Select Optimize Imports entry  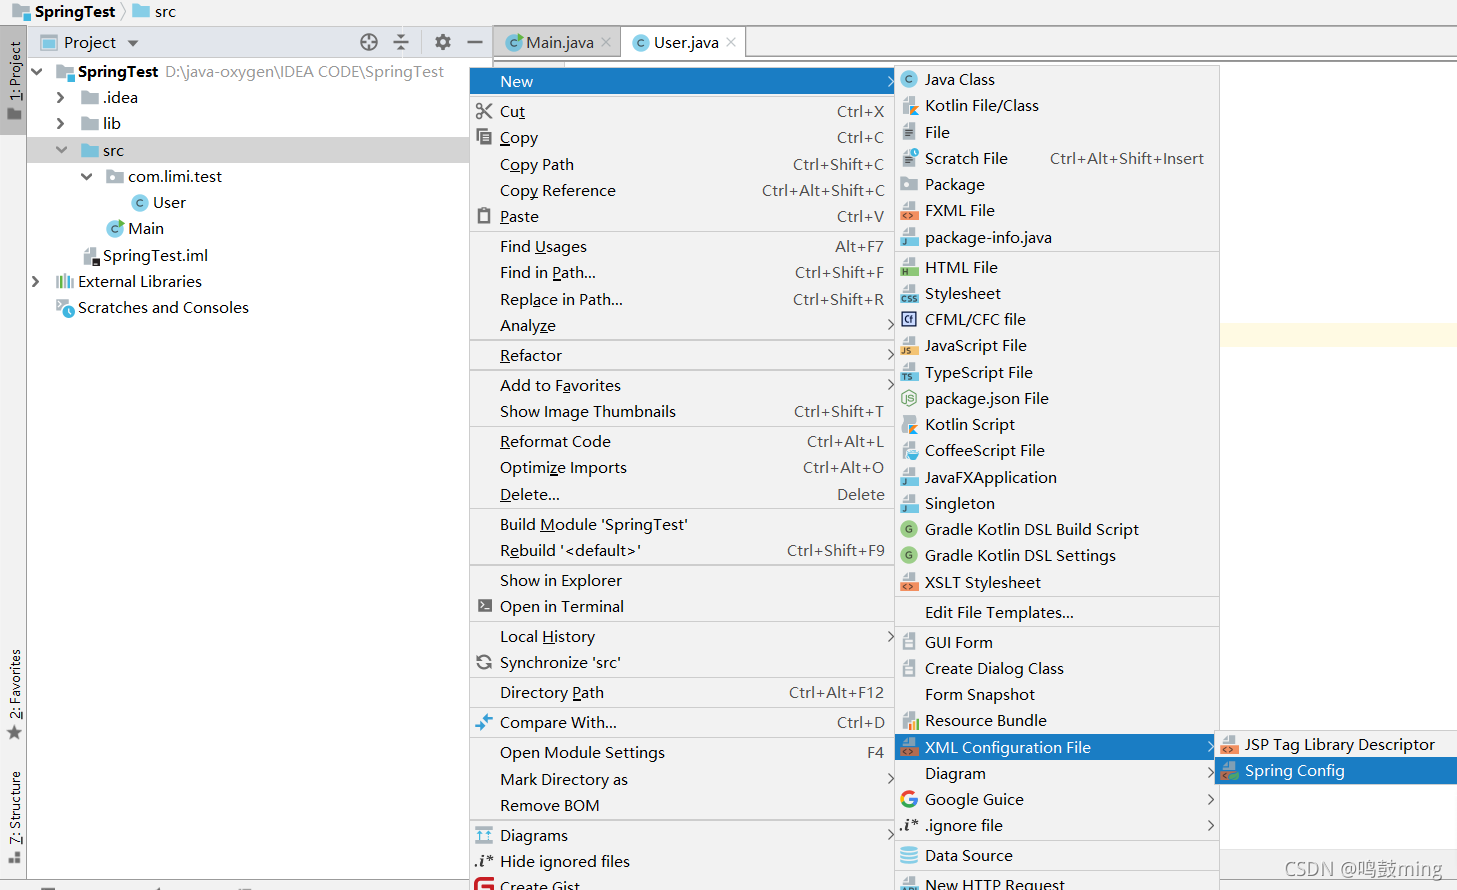tap(682, 467)
